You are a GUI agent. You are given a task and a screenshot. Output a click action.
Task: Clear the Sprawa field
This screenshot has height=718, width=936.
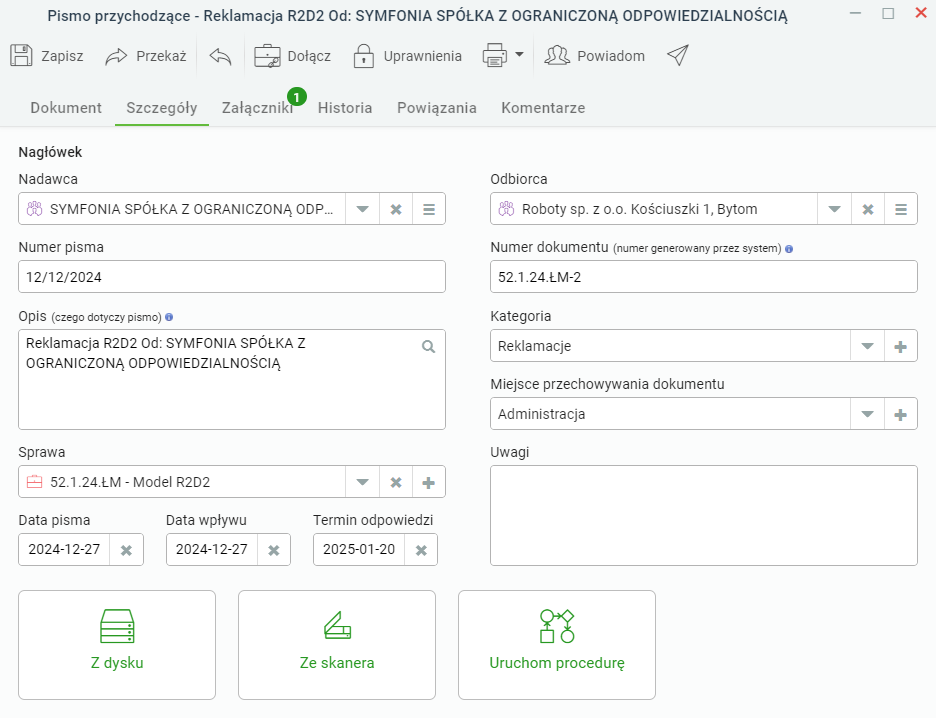click(396, 482)
